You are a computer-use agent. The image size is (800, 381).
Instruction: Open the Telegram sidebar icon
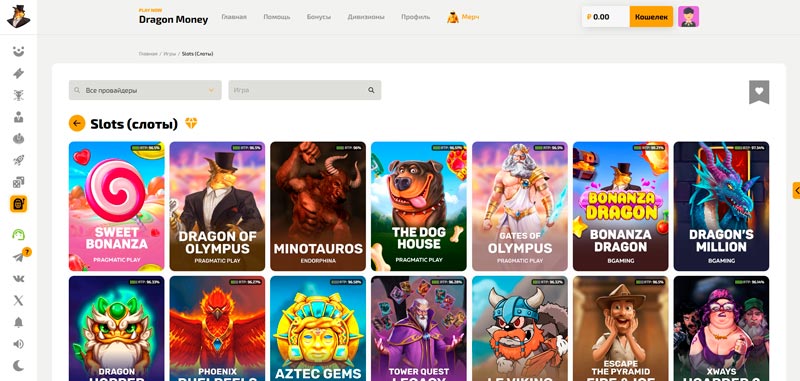tap(18, 257)
